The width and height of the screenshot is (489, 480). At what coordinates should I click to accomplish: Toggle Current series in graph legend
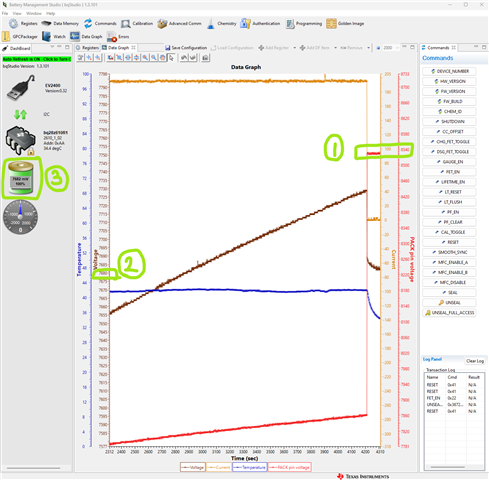(x=219, y=467)
